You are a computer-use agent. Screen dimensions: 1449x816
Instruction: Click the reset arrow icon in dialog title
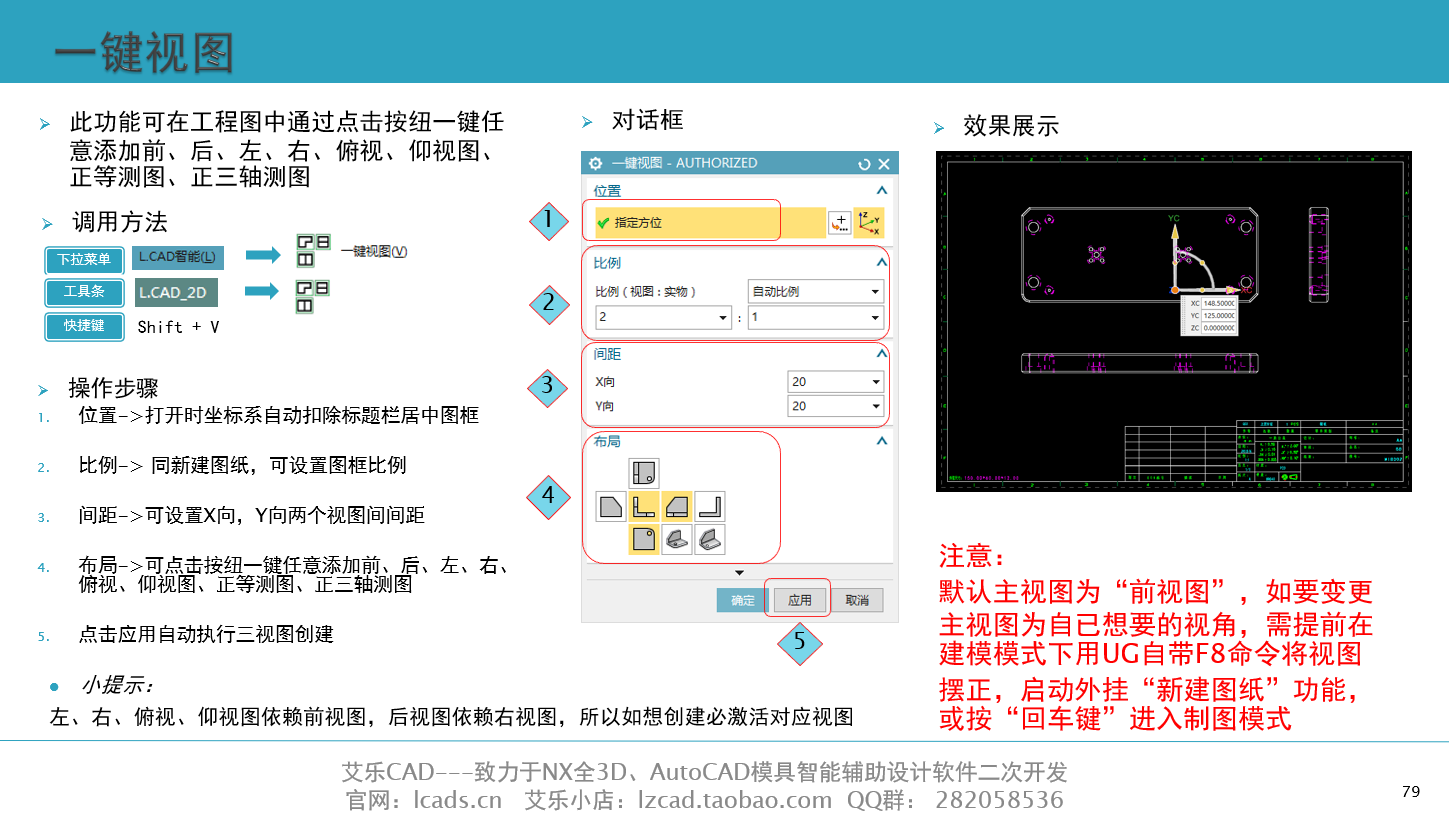point(864,163)
